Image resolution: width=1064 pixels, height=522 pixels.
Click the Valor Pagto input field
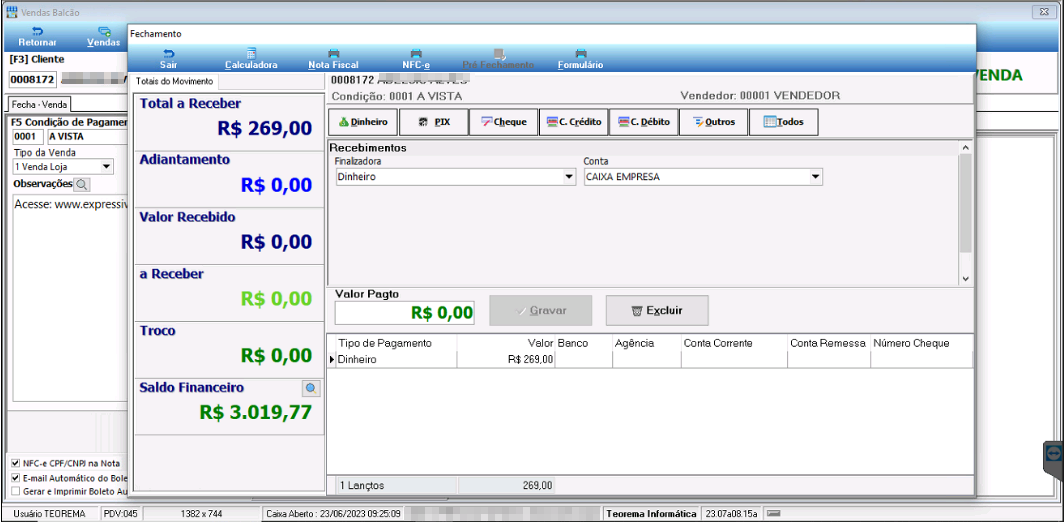pos(404,313)
